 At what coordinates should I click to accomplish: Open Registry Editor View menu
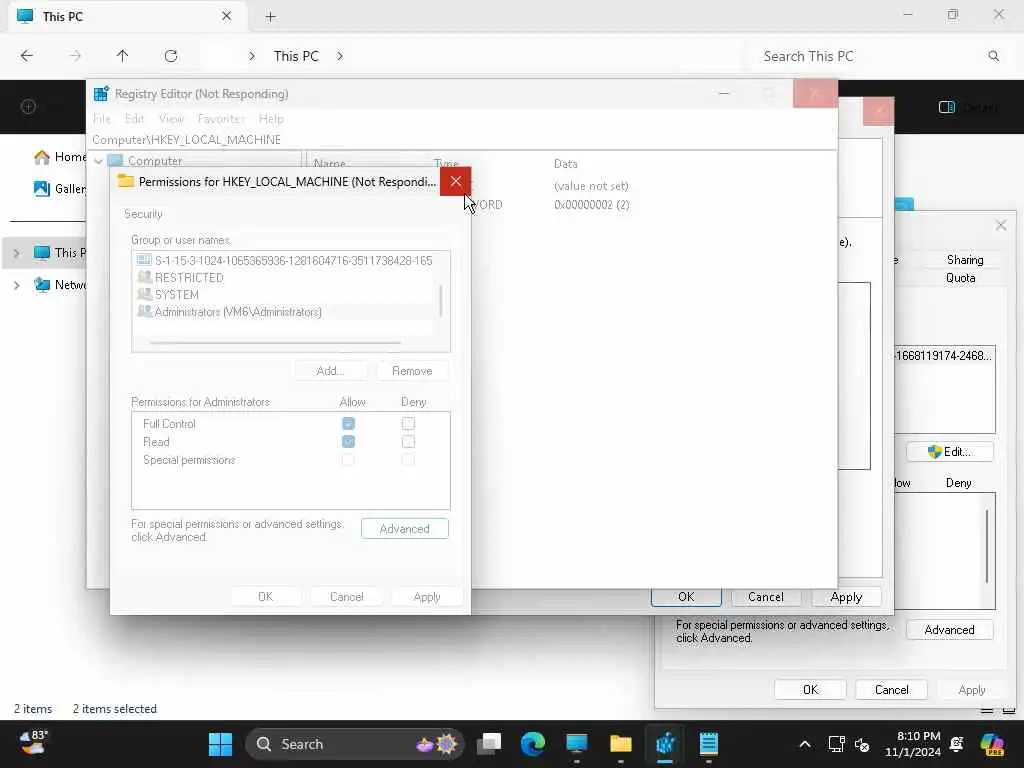click(171, 119)
